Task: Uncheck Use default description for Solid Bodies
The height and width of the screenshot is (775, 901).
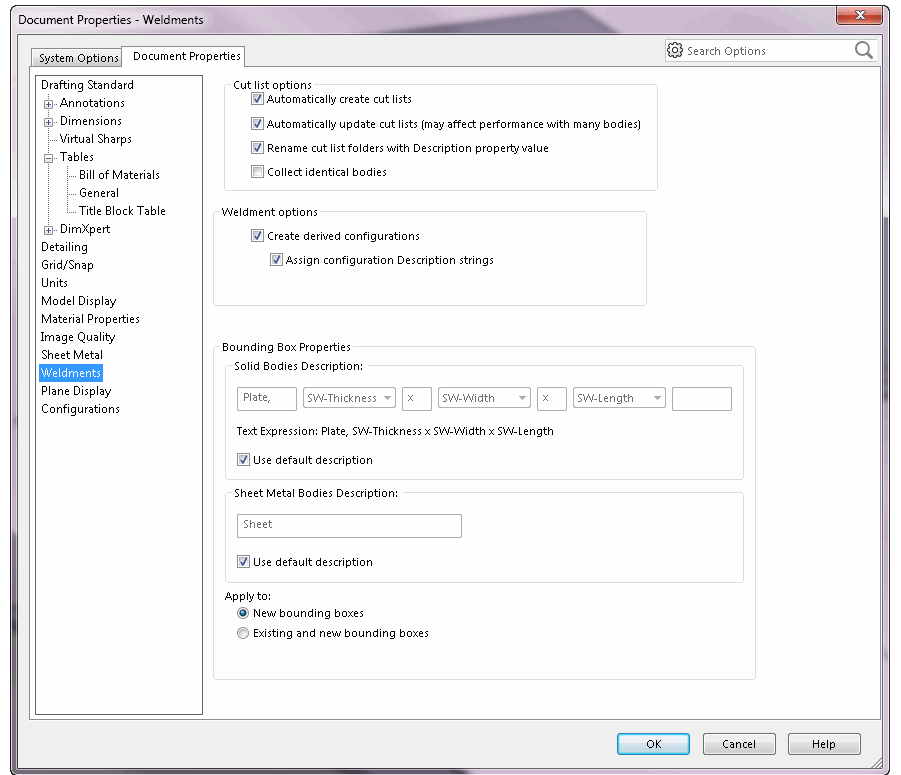Action: tap(244, 460)
